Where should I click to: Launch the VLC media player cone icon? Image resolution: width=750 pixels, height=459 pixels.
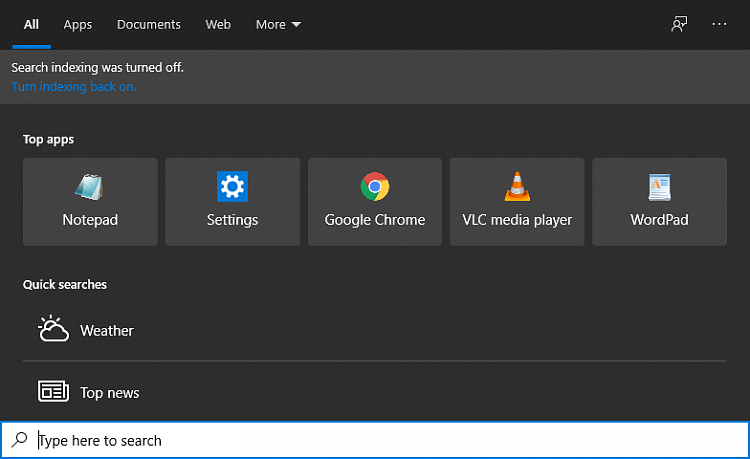pos(517,186)
